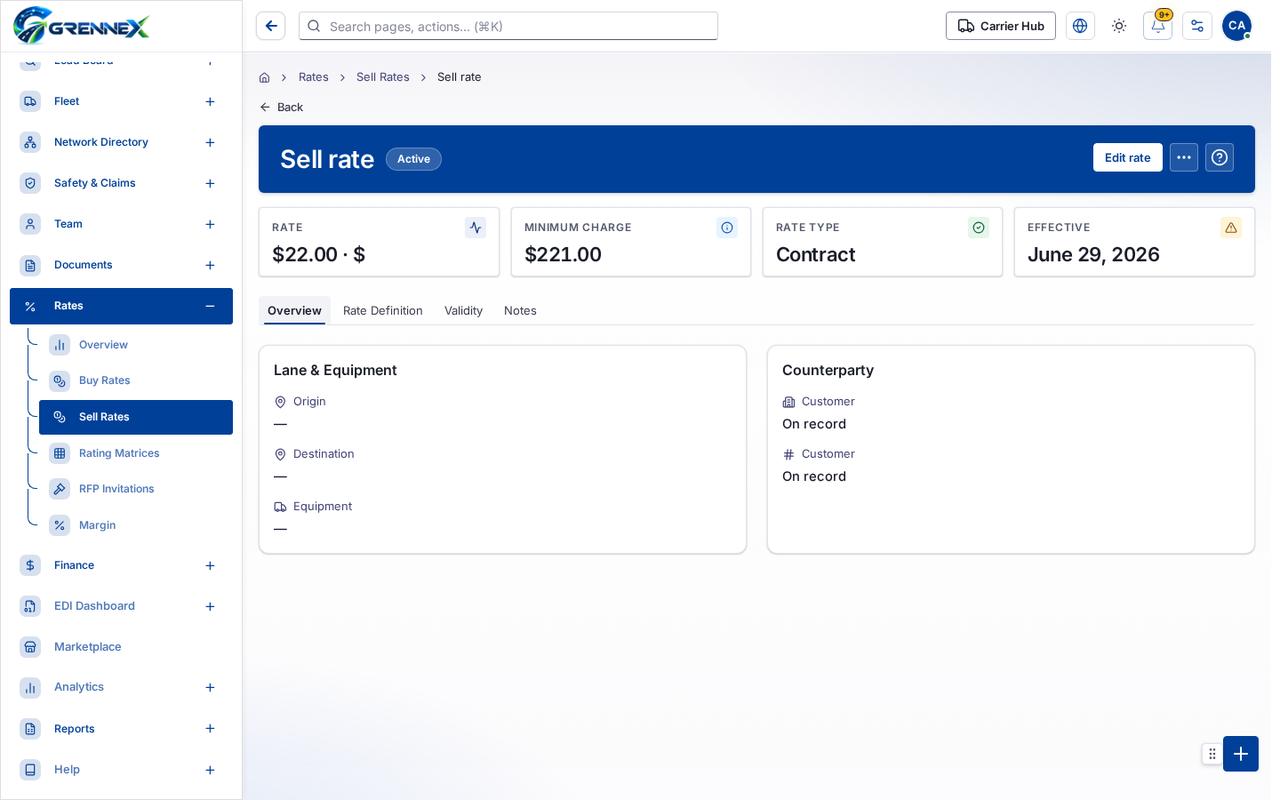Focus the search pages and actions field
This screenshot has width=1280, height=800.
click(508, 26)
